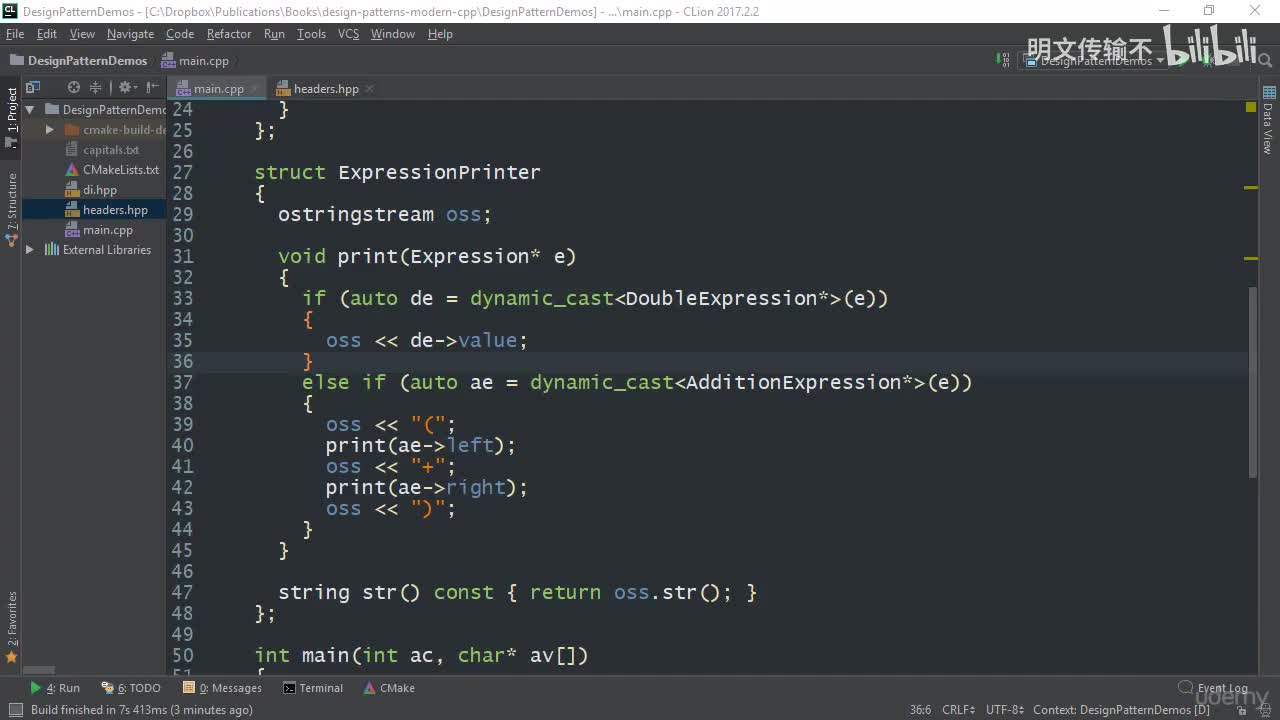
Task: Toggle the 2: Favorites tool window
Action: click(11, 627)
